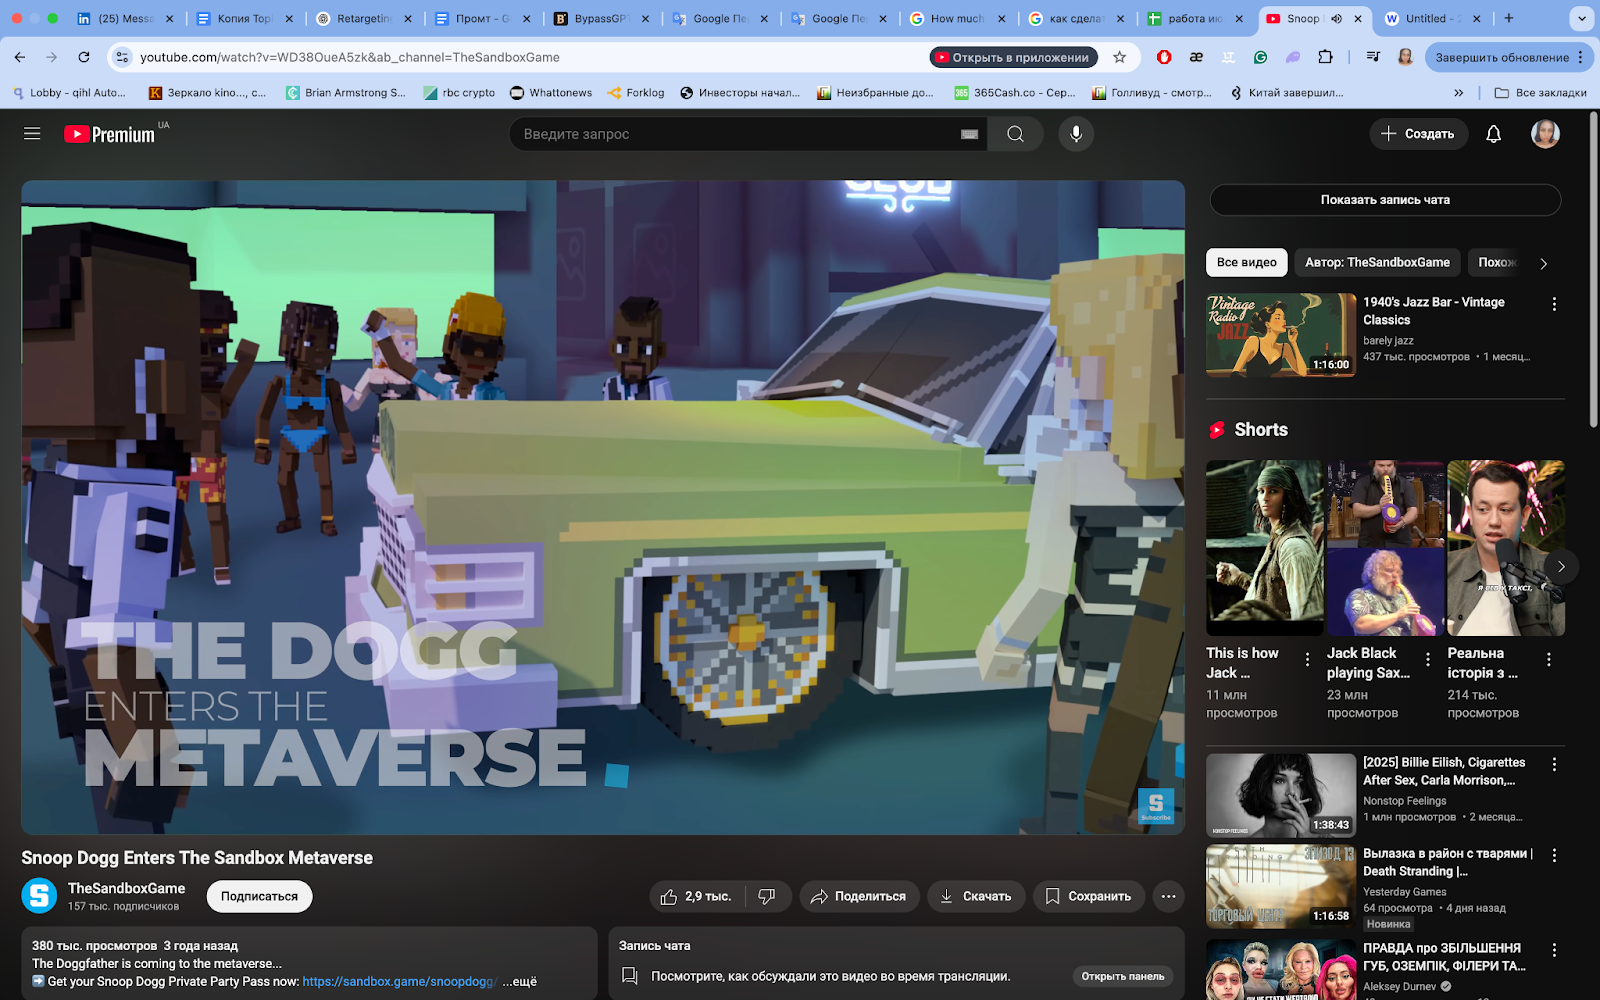
Task: Start voice search with the microphone
Action: click(x=1076, y=134)
